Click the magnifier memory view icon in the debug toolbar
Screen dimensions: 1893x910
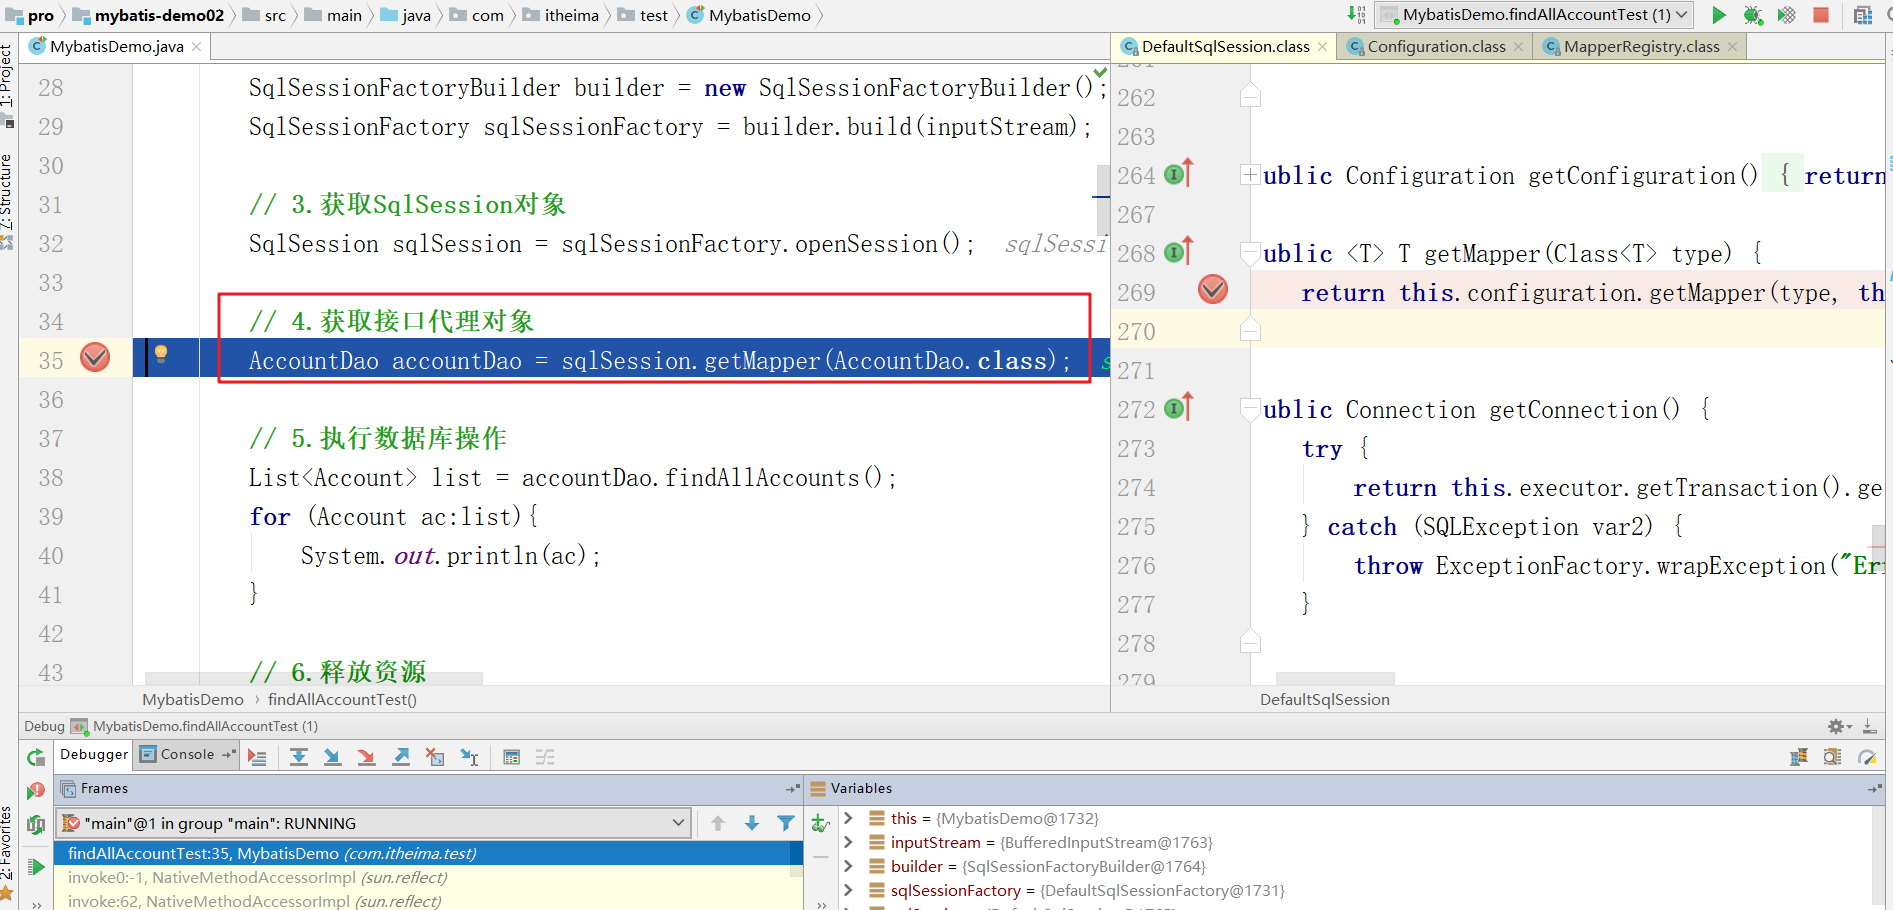click(1832, 757)
